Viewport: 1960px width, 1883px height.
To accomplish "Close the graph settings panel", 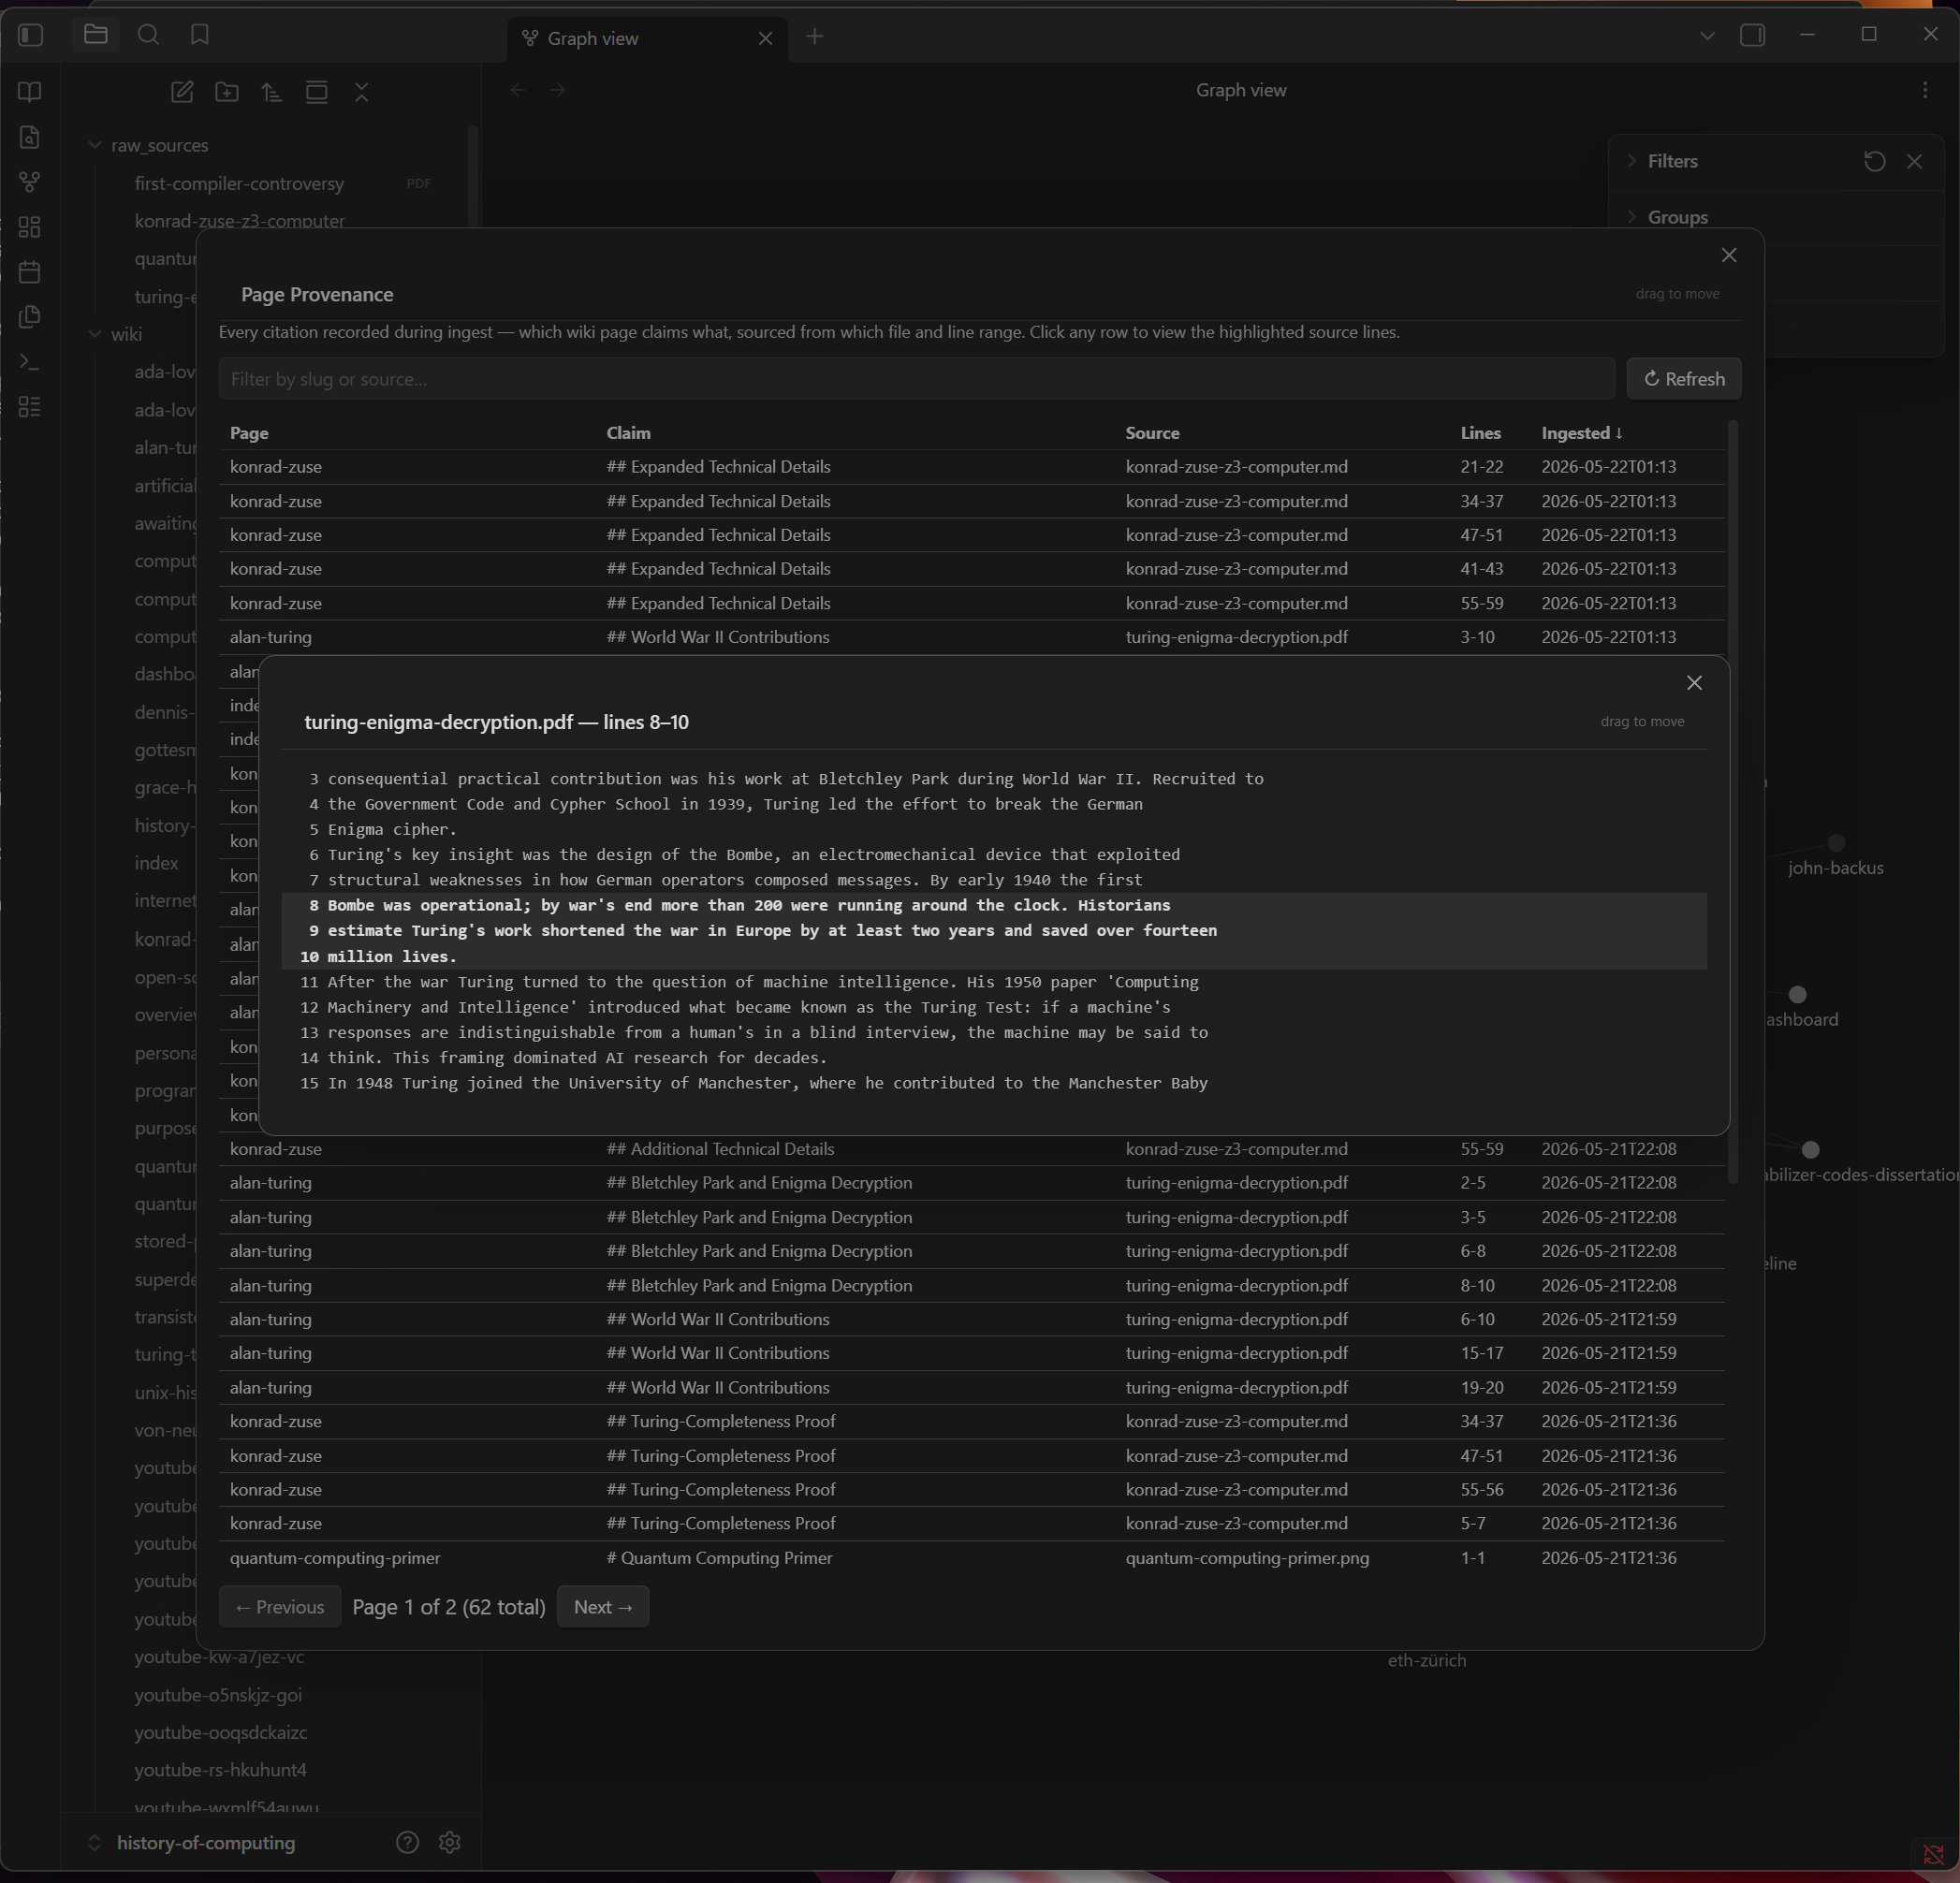I will click(1914, 161).
